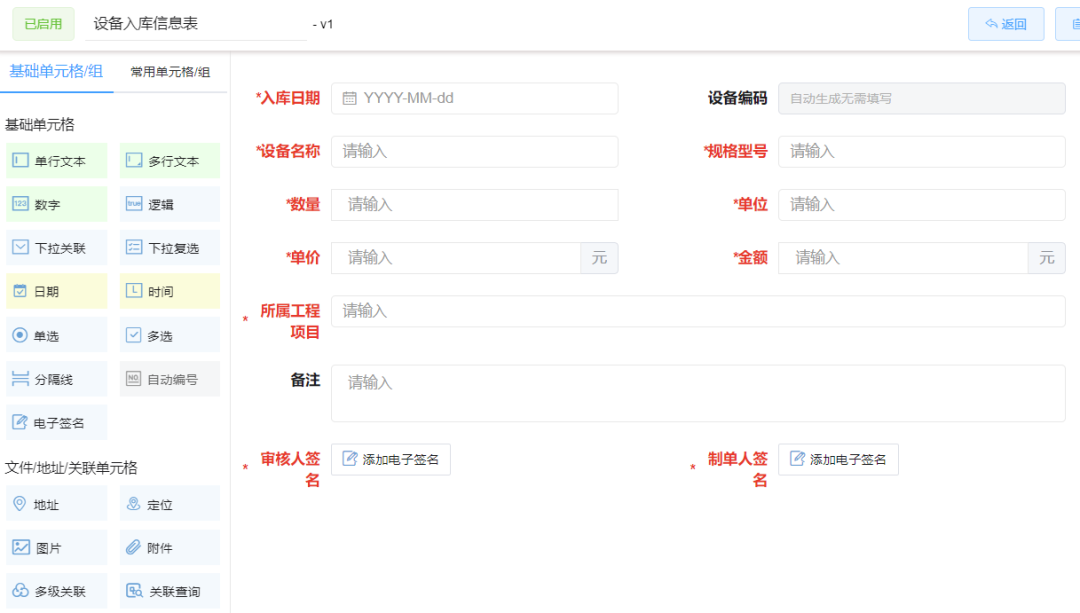The height and width of the screenshot is (613, 1080).
Task: Select the 日期 date cell icon
Action: tap(20, 291)
